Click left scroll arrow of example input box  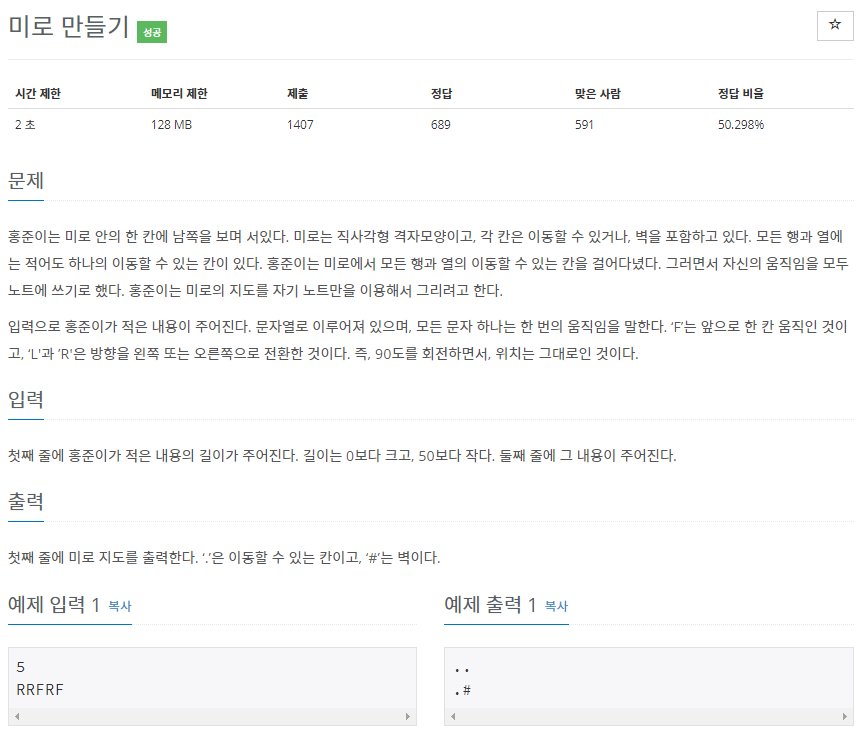click(17, 716)
